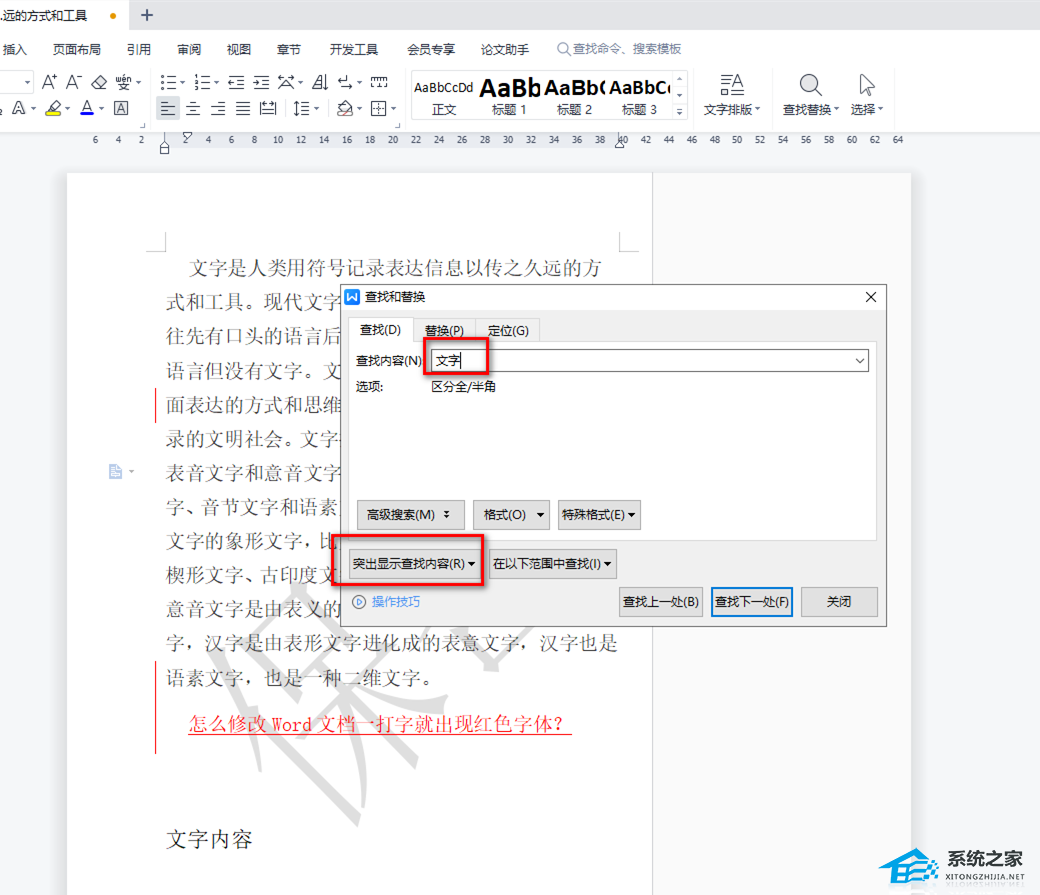Open the 论文助手 tab
Screen dimensions: 1040x895
(505, 50)
